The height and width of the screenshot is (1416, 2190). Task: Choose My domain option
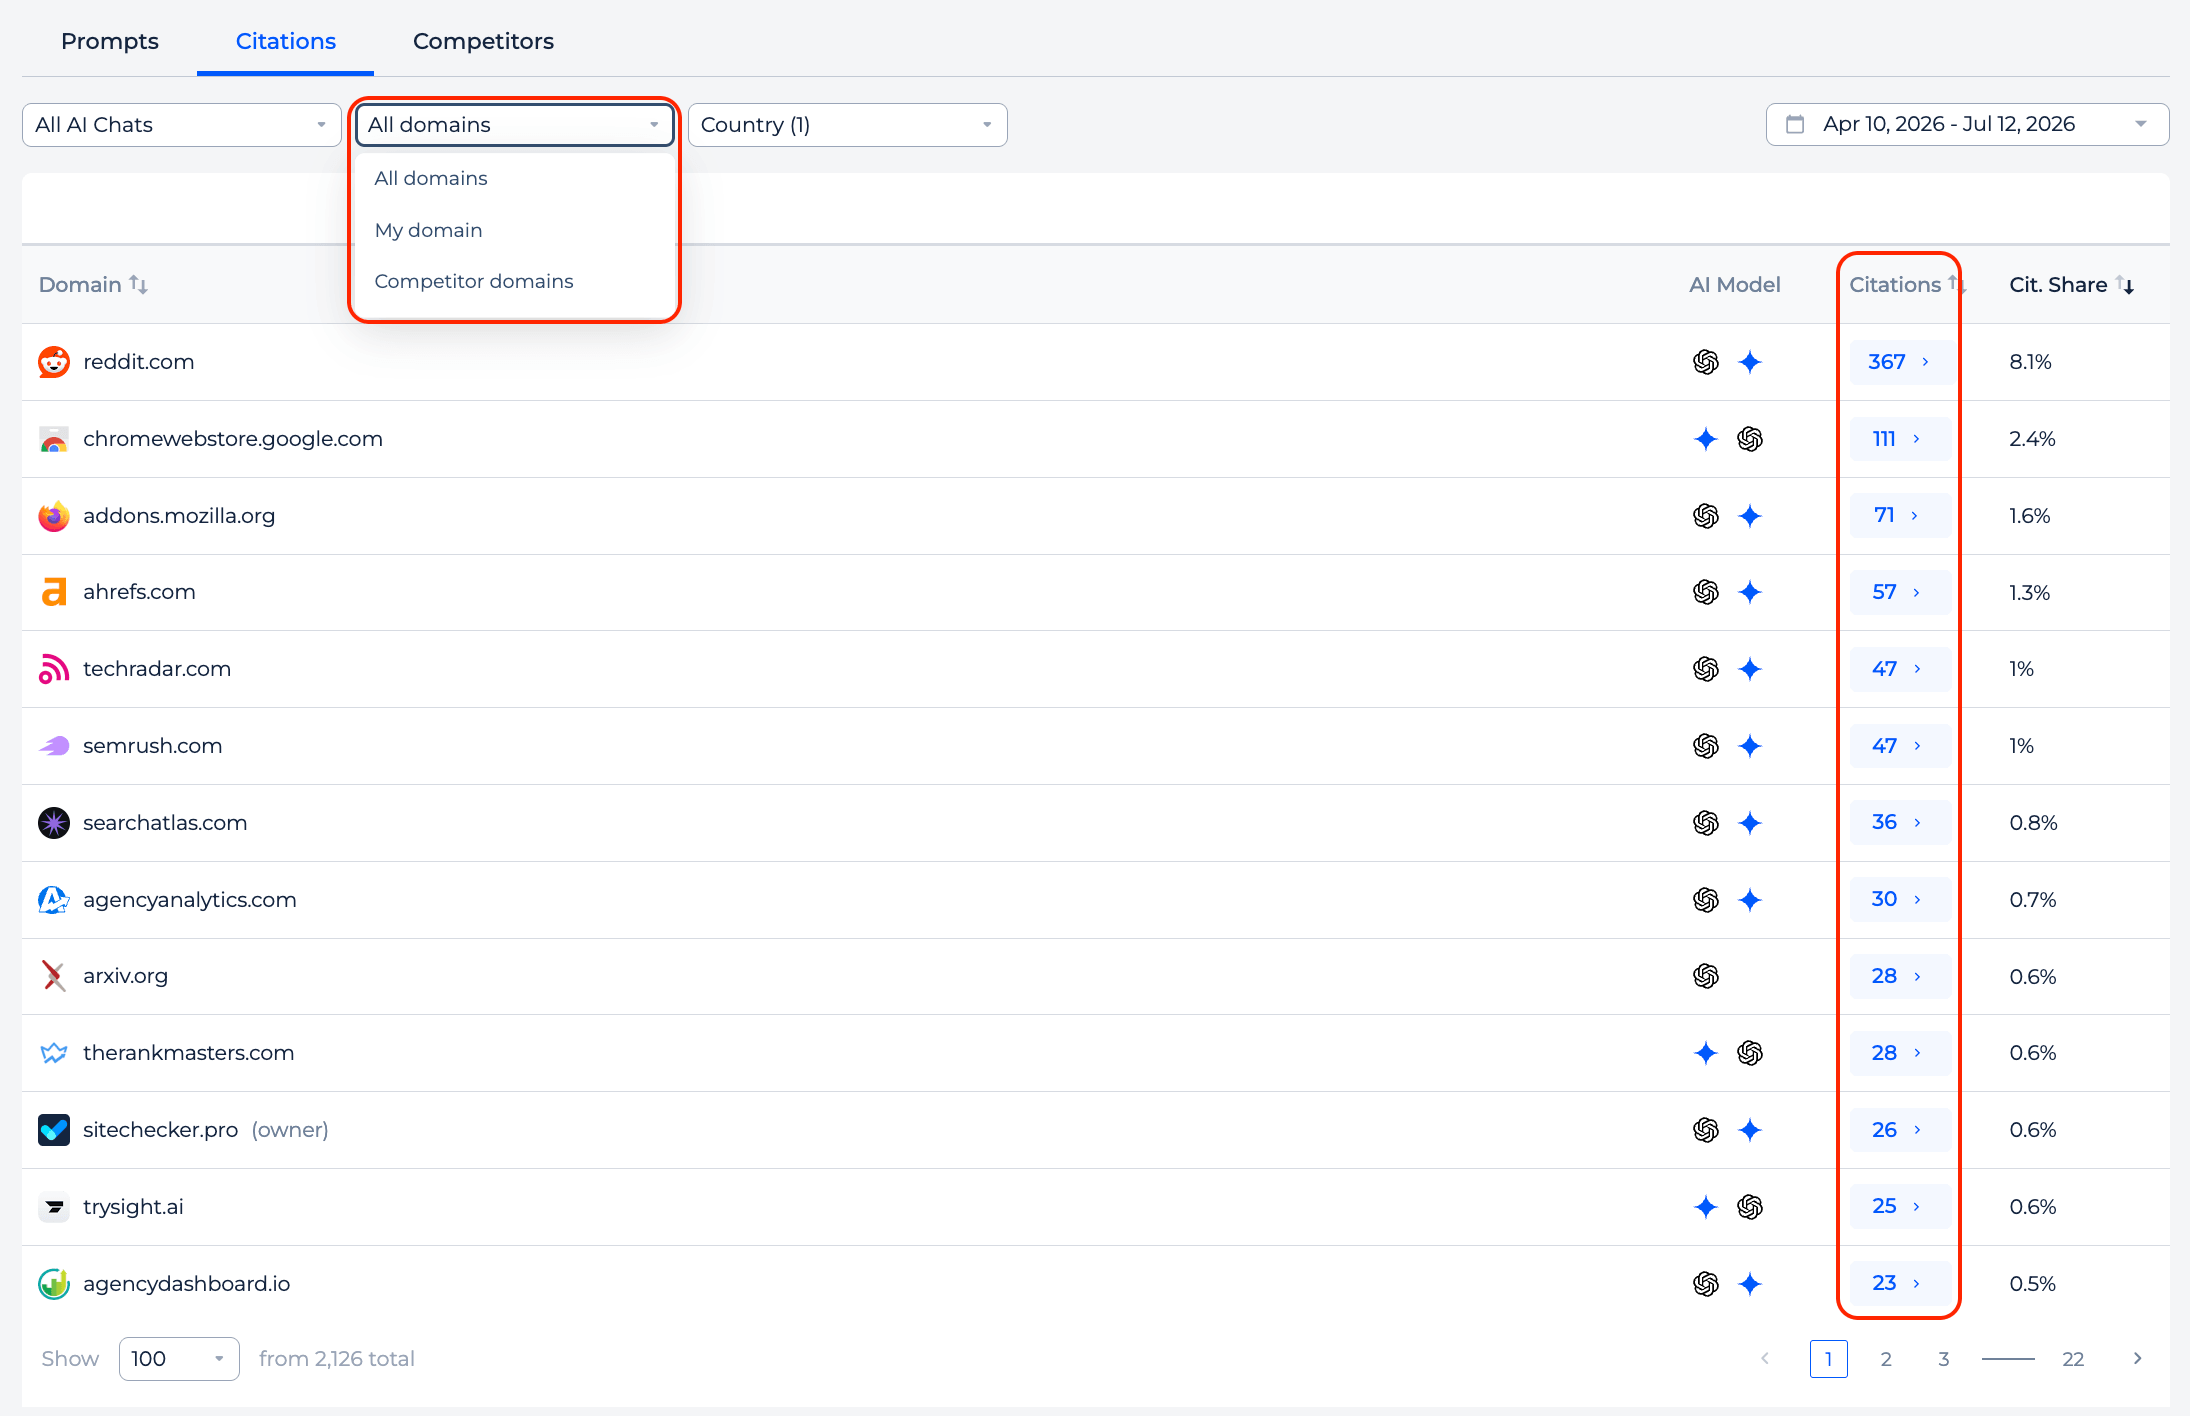tap(429, 230)
